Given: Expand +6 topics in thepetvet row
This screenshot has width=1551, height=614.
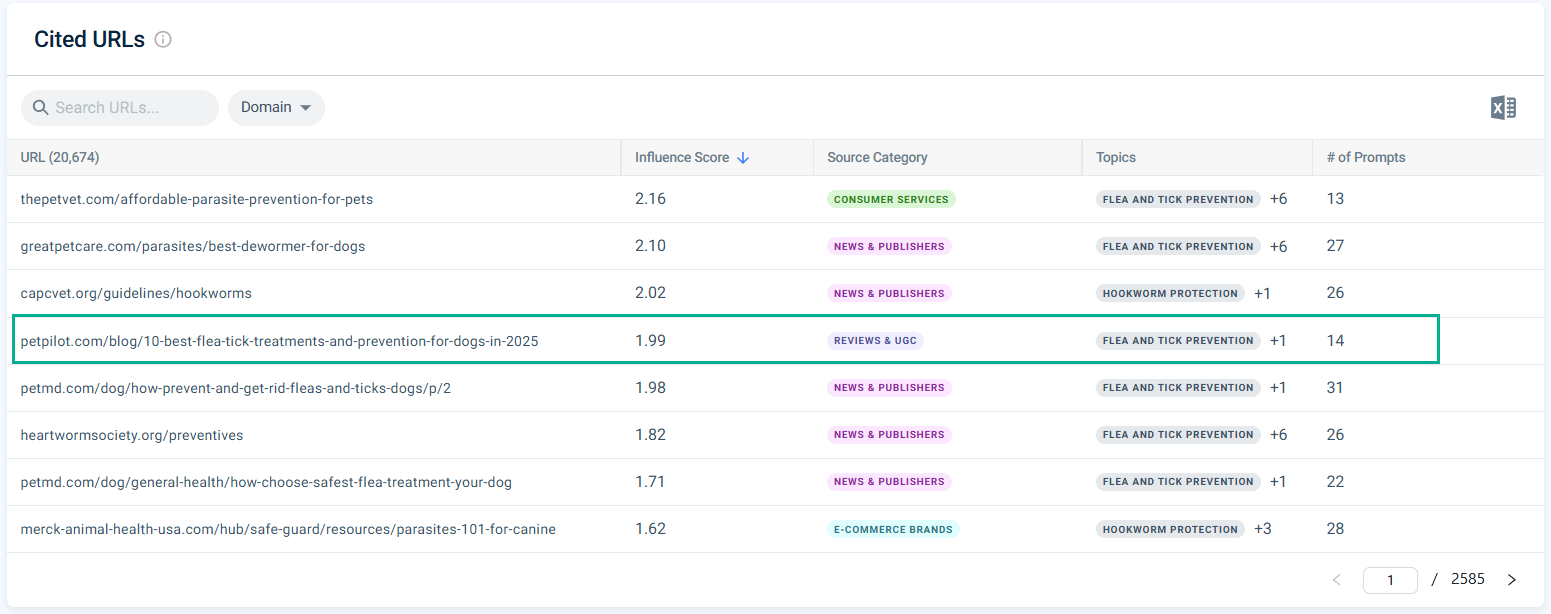Looking at the screenshot, I should [1279, 199].
